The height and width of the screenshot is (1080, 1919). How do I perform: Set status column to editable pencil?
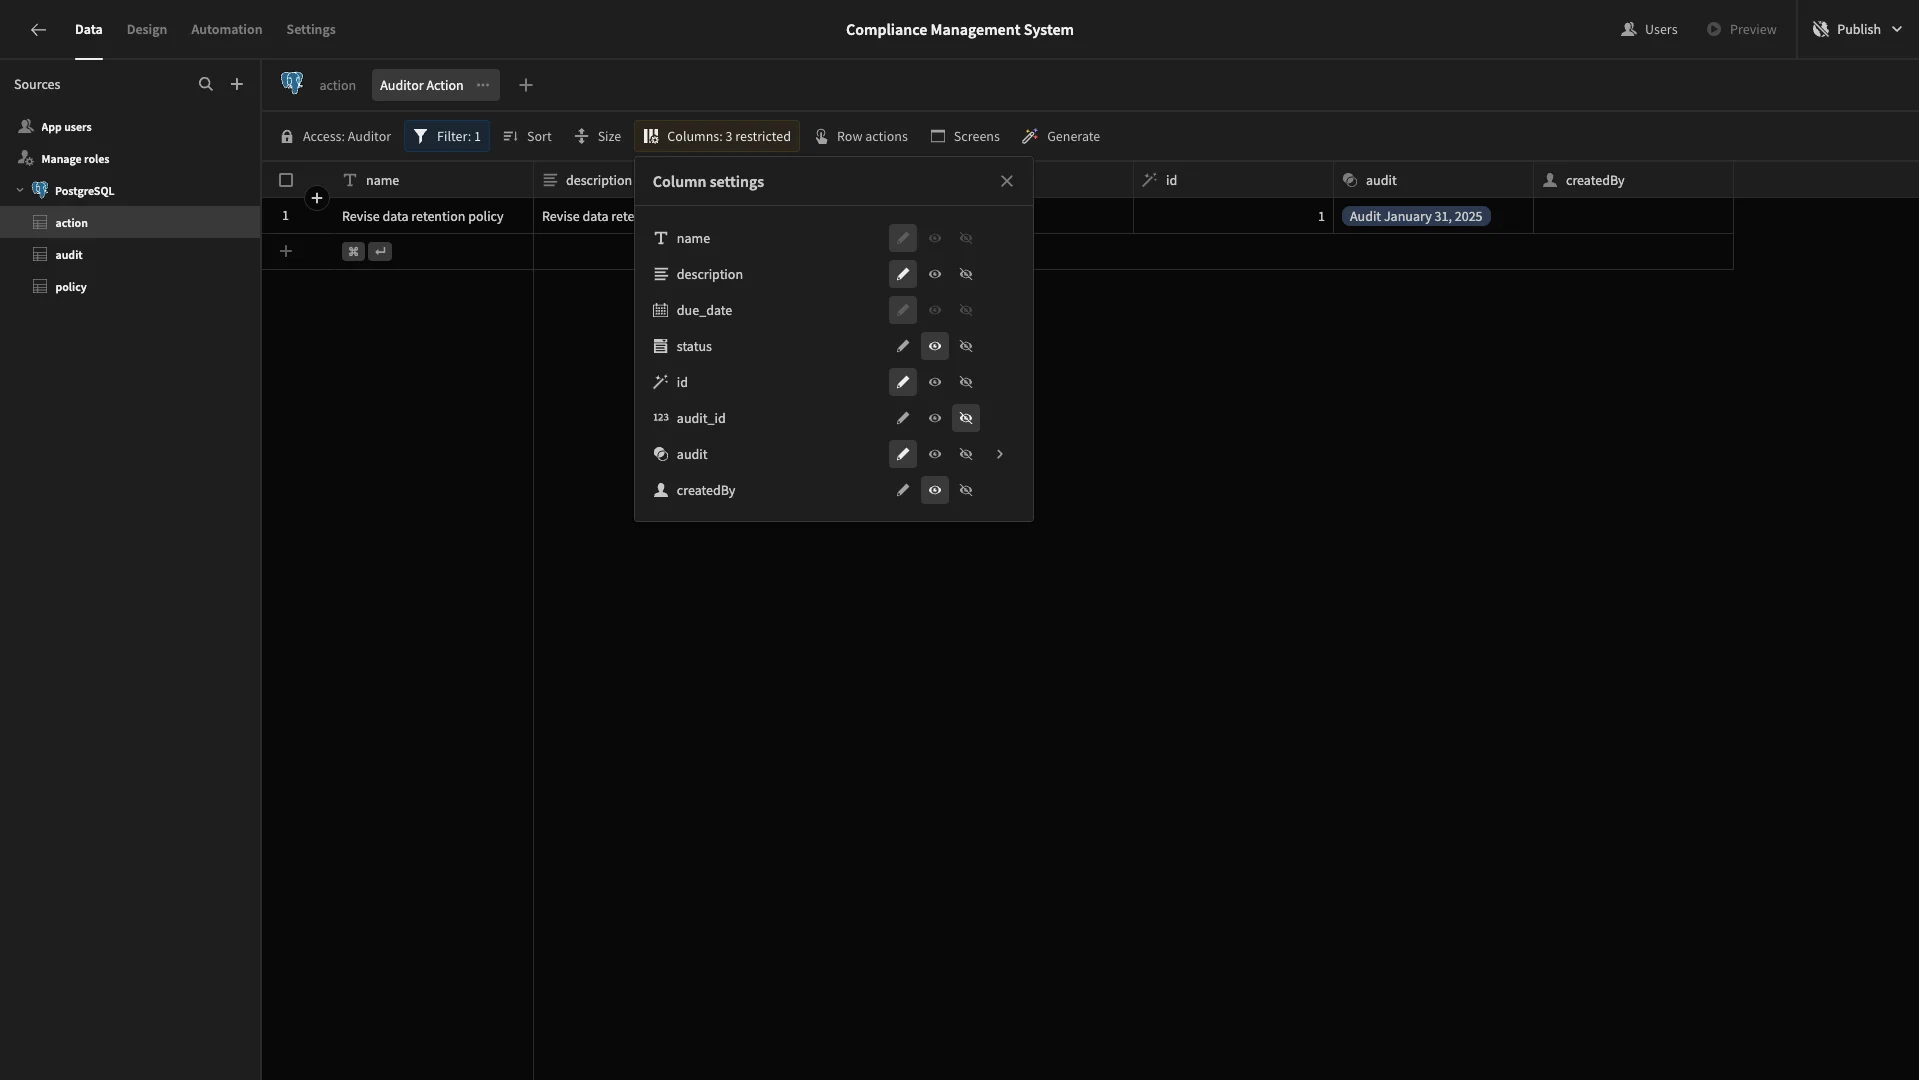[903, 346]
